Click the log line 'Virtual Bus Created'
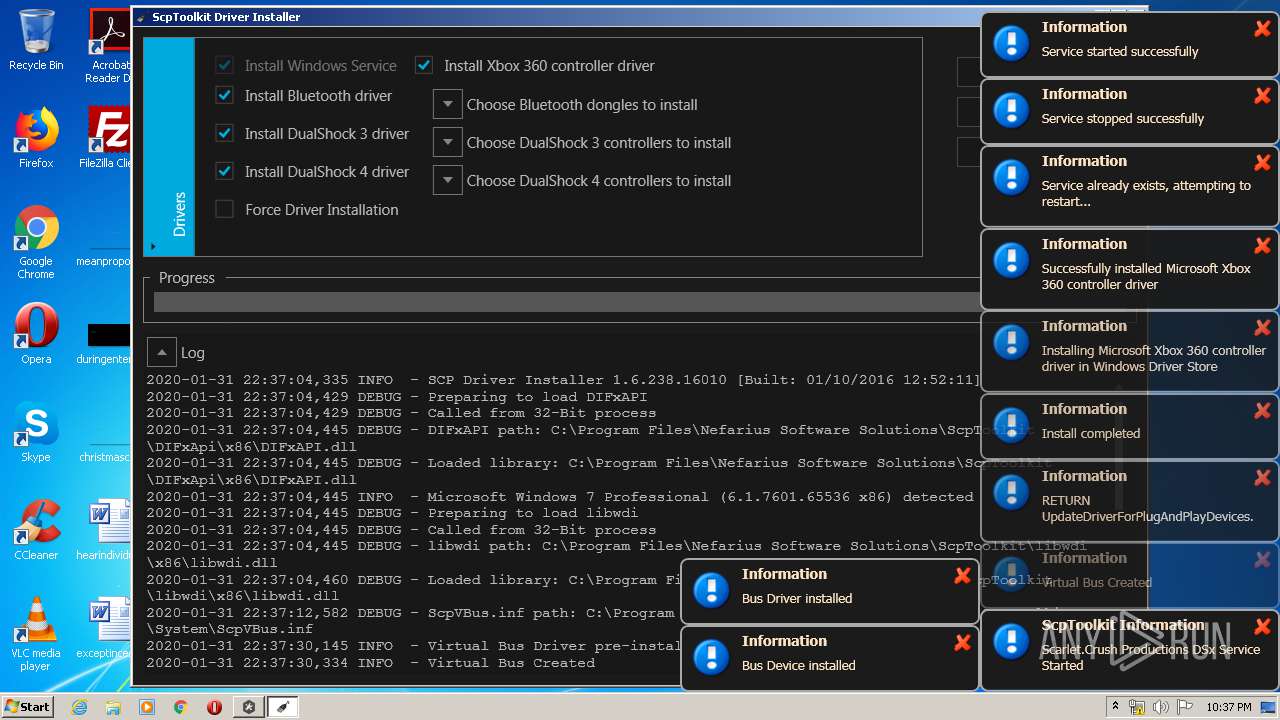This screenshot has height=720, width=1280. pos(371,663)
